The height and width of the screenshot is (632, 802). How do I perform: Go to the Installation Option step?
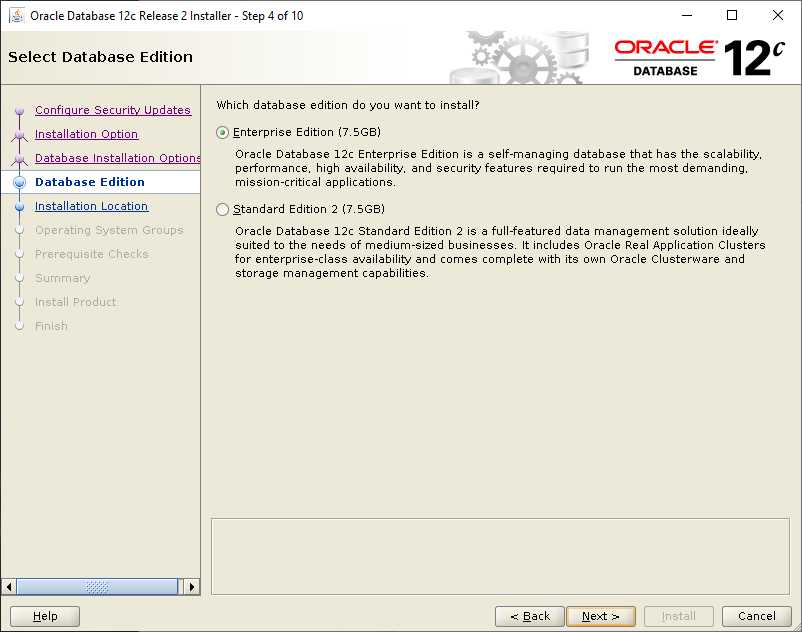86,134
